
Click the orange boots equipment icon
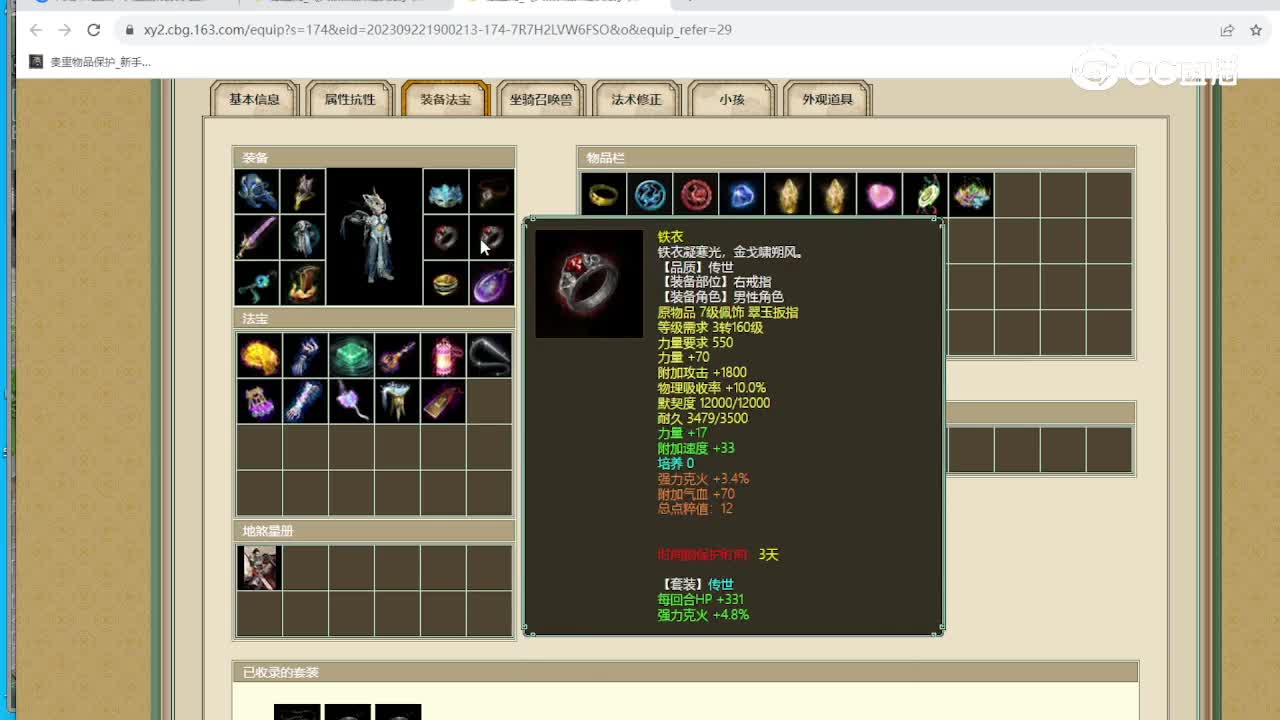(303, 283)
